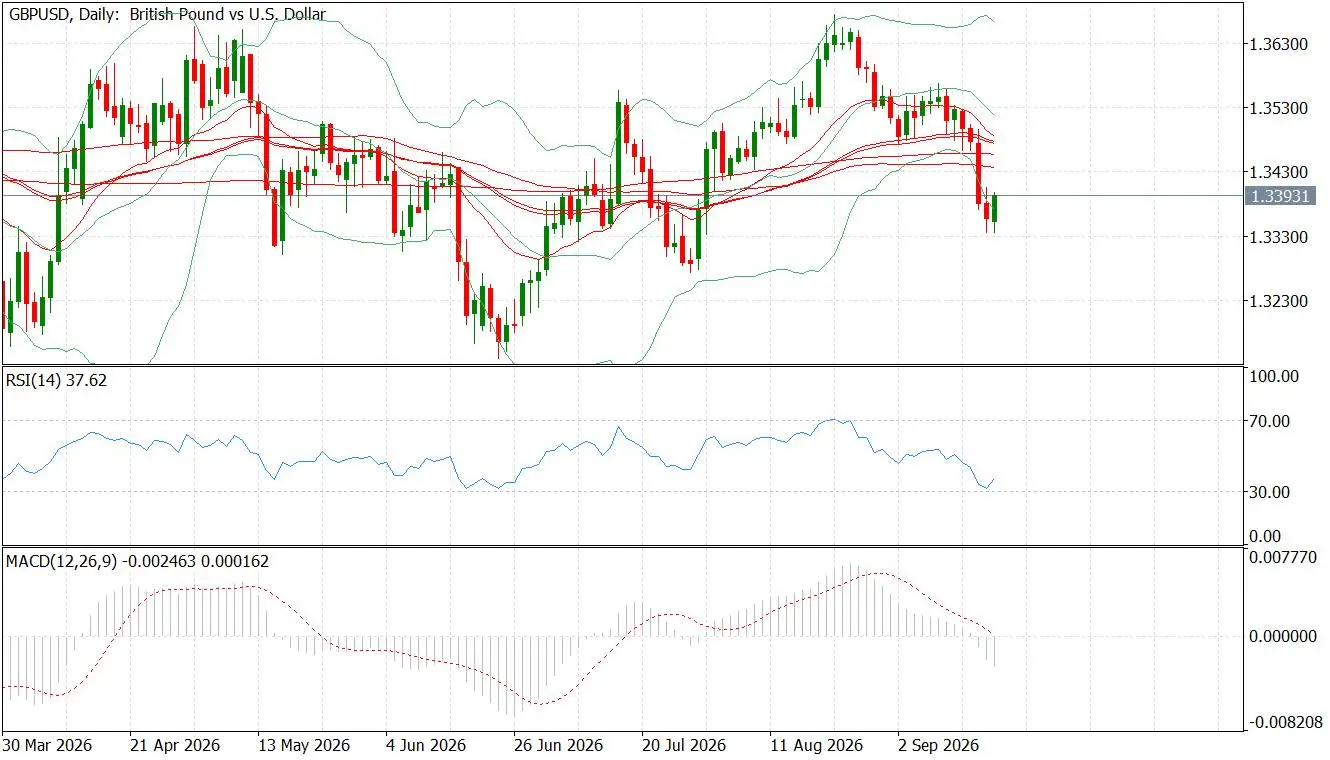Click the 13 May 2026 date label
The width and height of the screenshot is (1330, 760).
tap(303, 746)
